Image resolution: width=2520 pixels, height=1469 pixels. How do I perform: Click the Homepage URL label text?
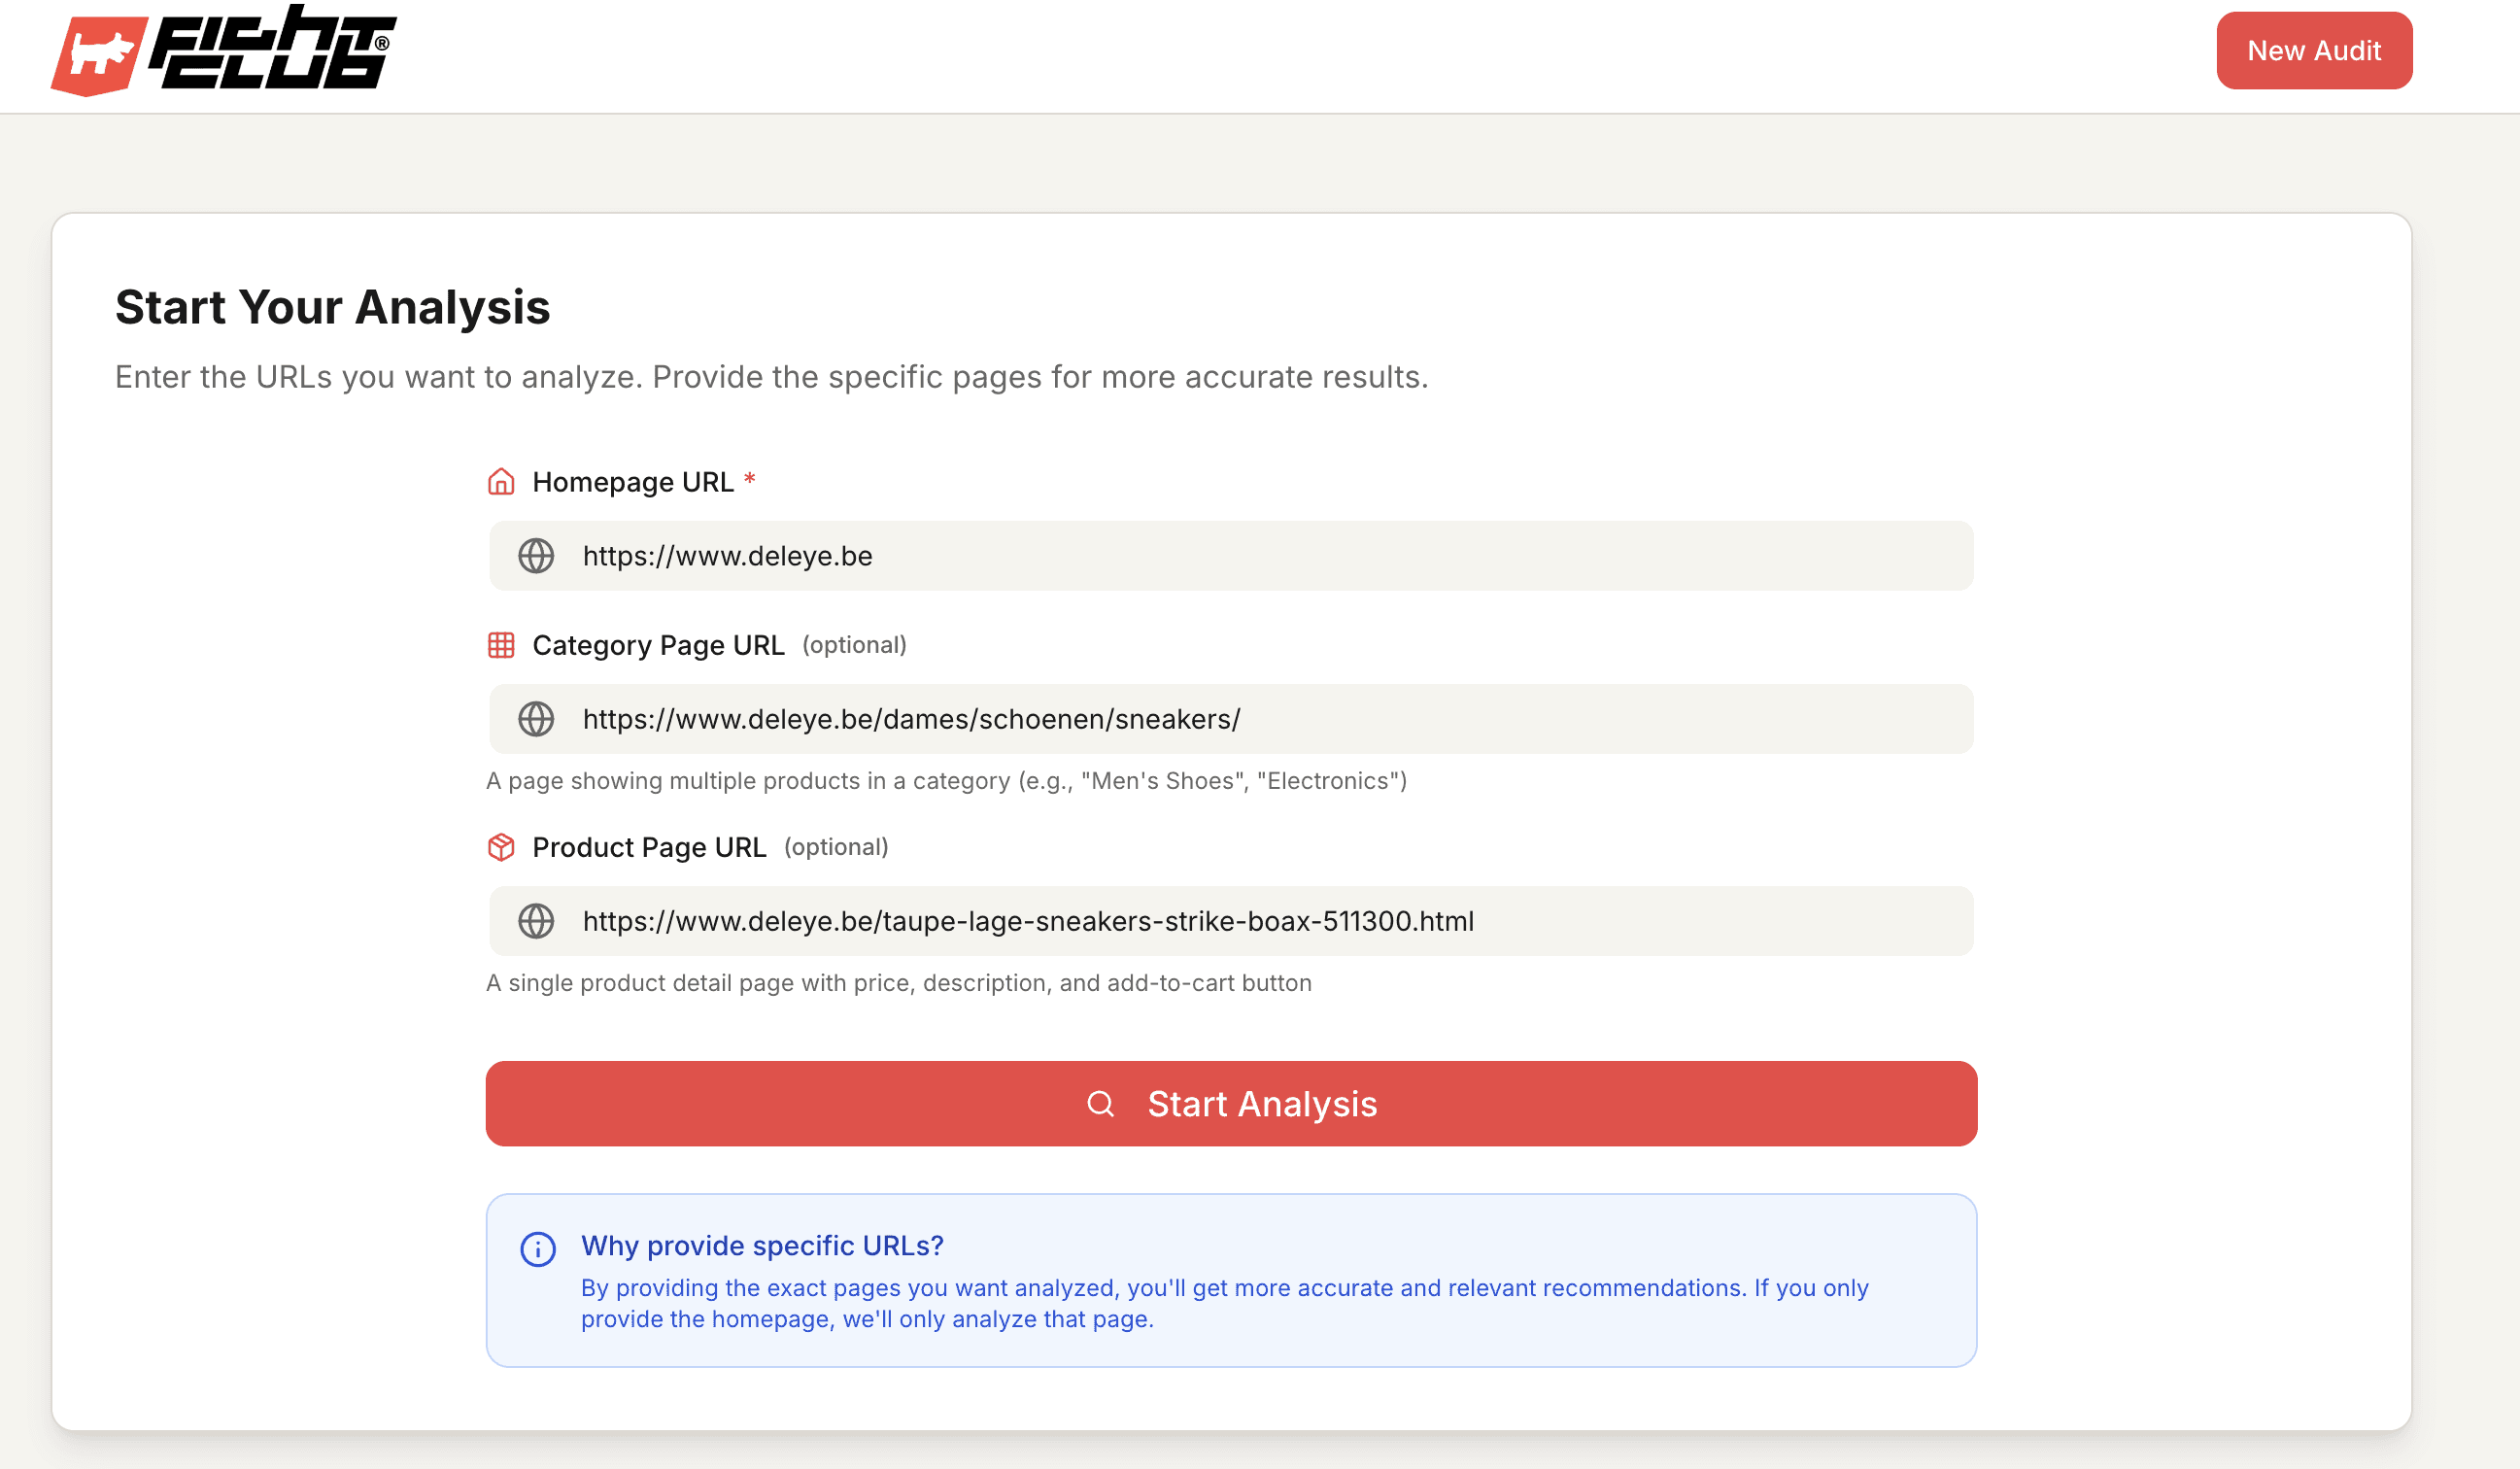click(x=633, y=482)
